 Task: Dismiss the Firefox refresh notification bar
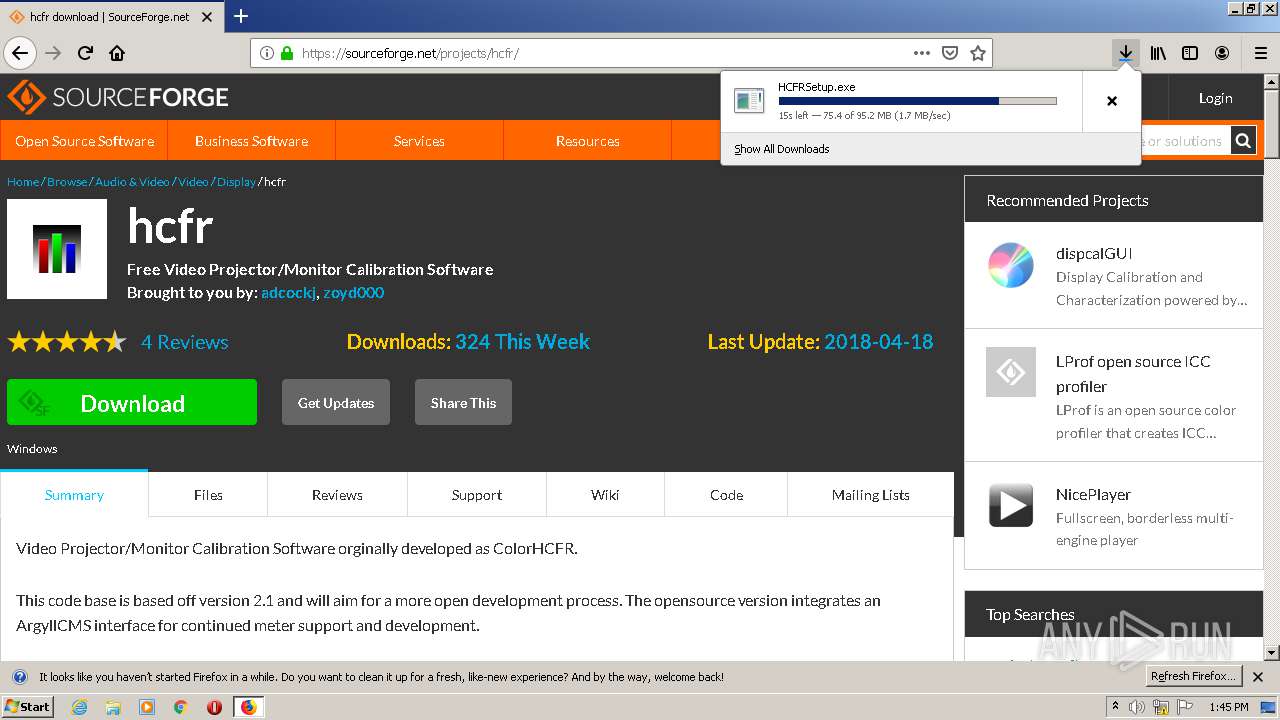click(1260, 677)
